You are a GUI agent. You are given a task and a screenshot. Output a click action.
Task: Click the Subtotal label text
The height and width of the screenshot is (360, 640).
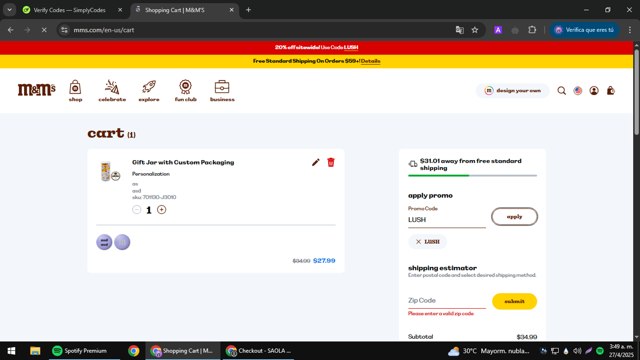(x=420, y=337)
